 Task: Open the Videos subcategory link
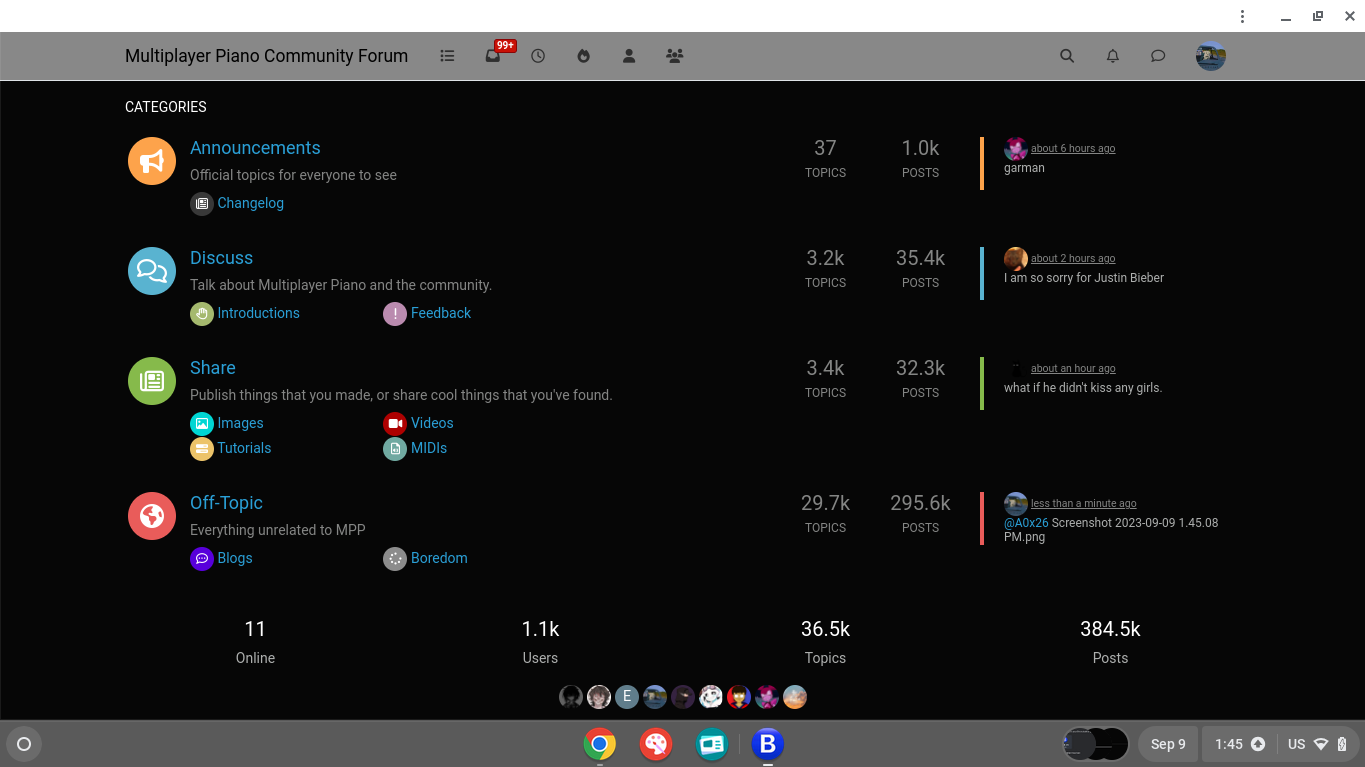coord(432,423)
